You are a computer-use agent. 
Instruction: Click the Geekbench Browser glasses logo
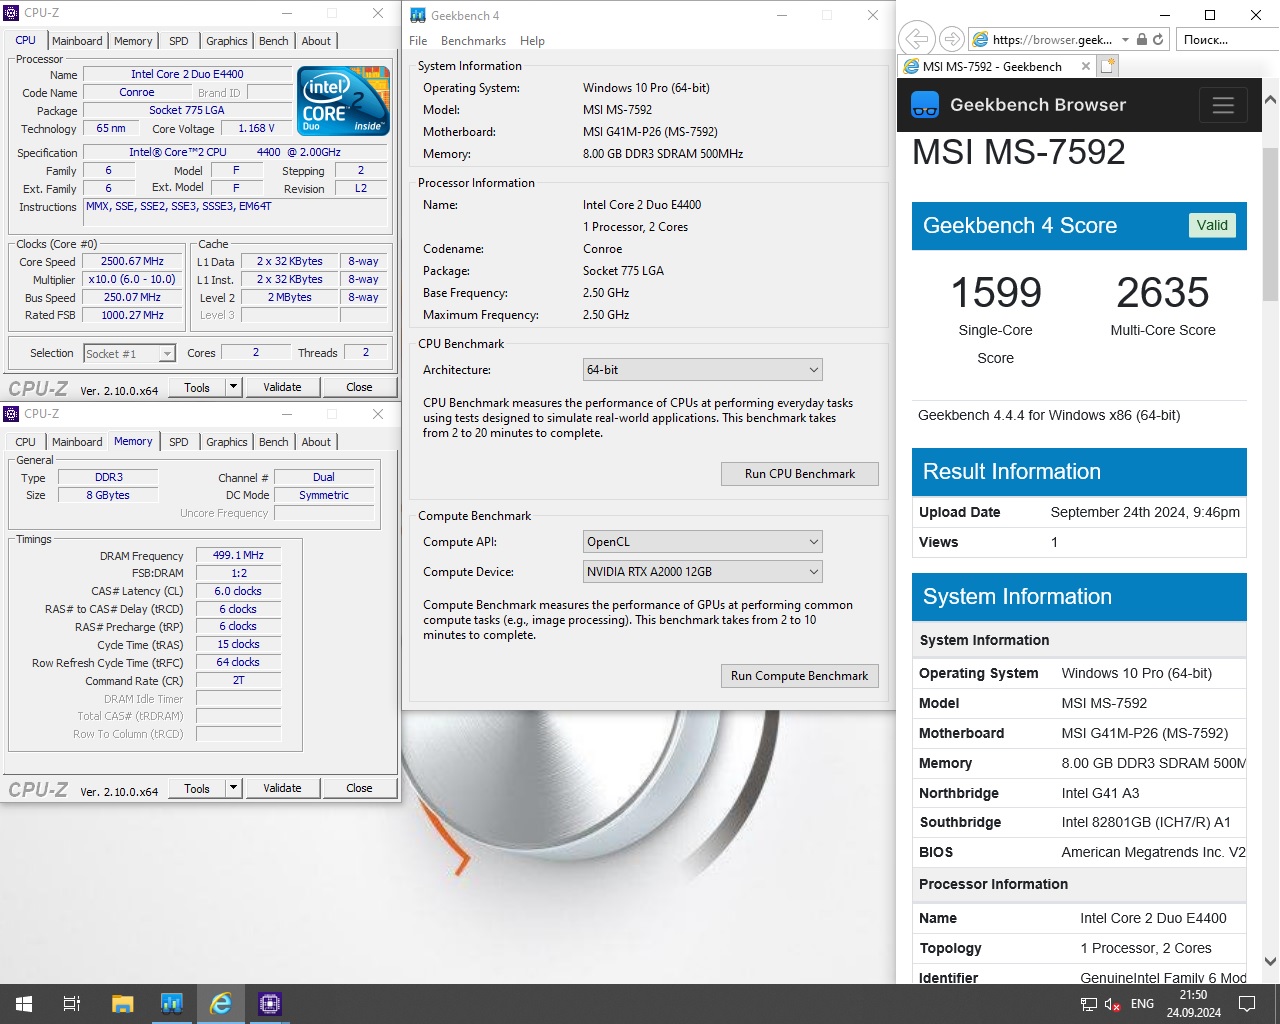pos(925,105)
